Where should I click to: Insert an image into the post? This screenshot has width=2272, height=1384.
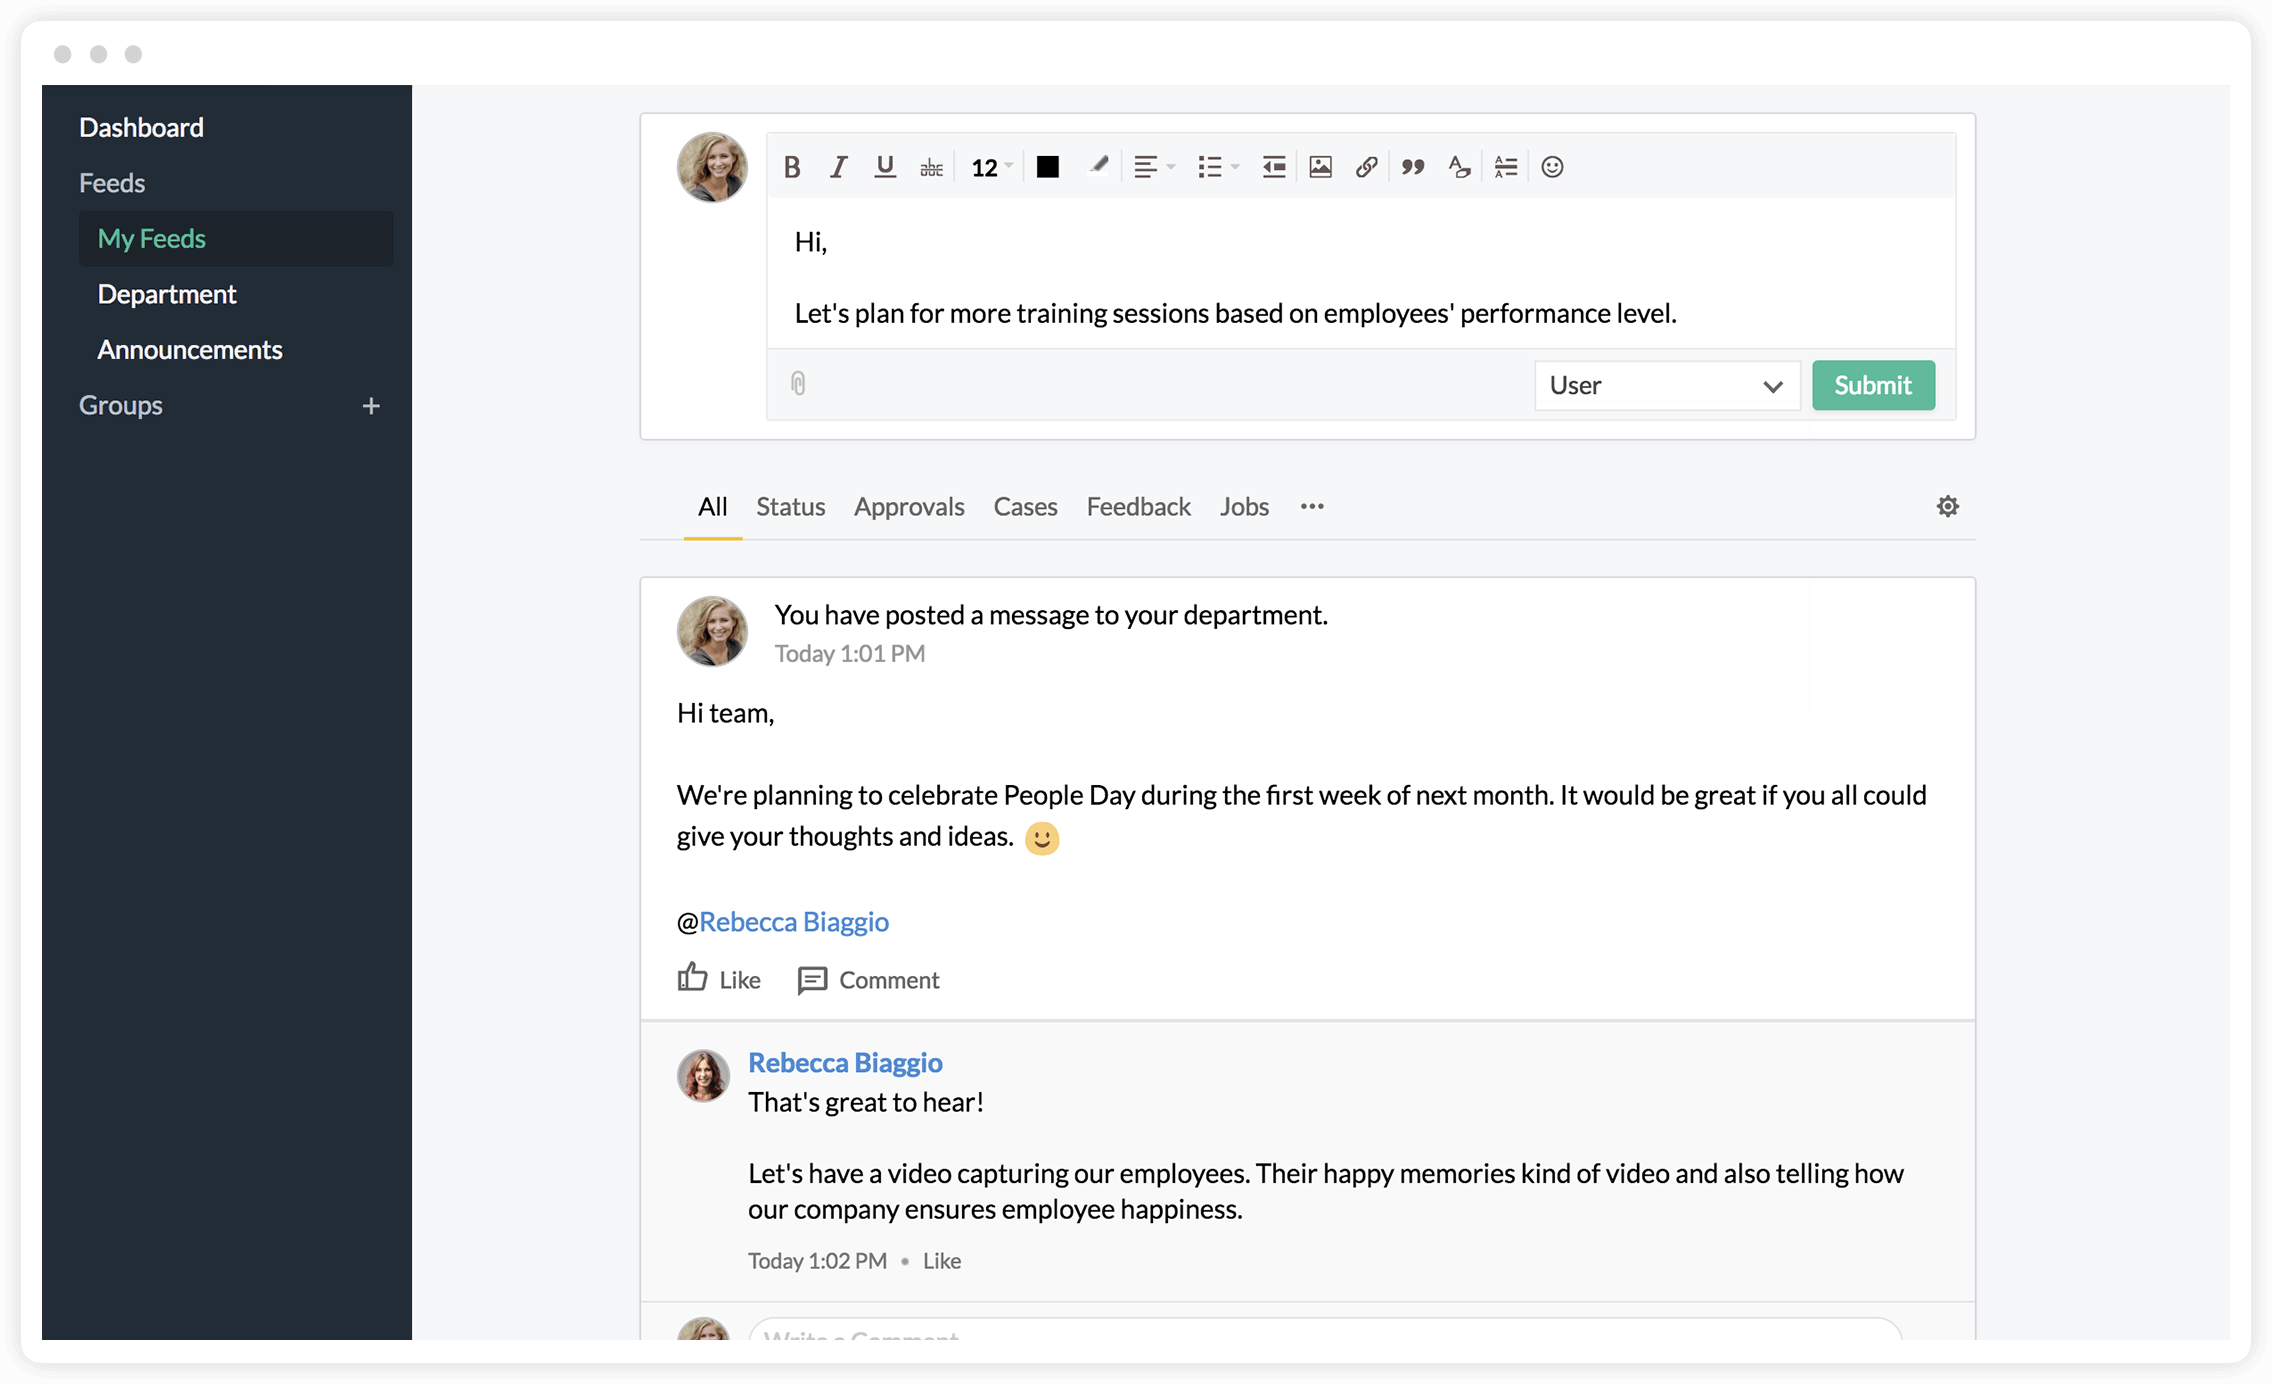coord(1320,167)
